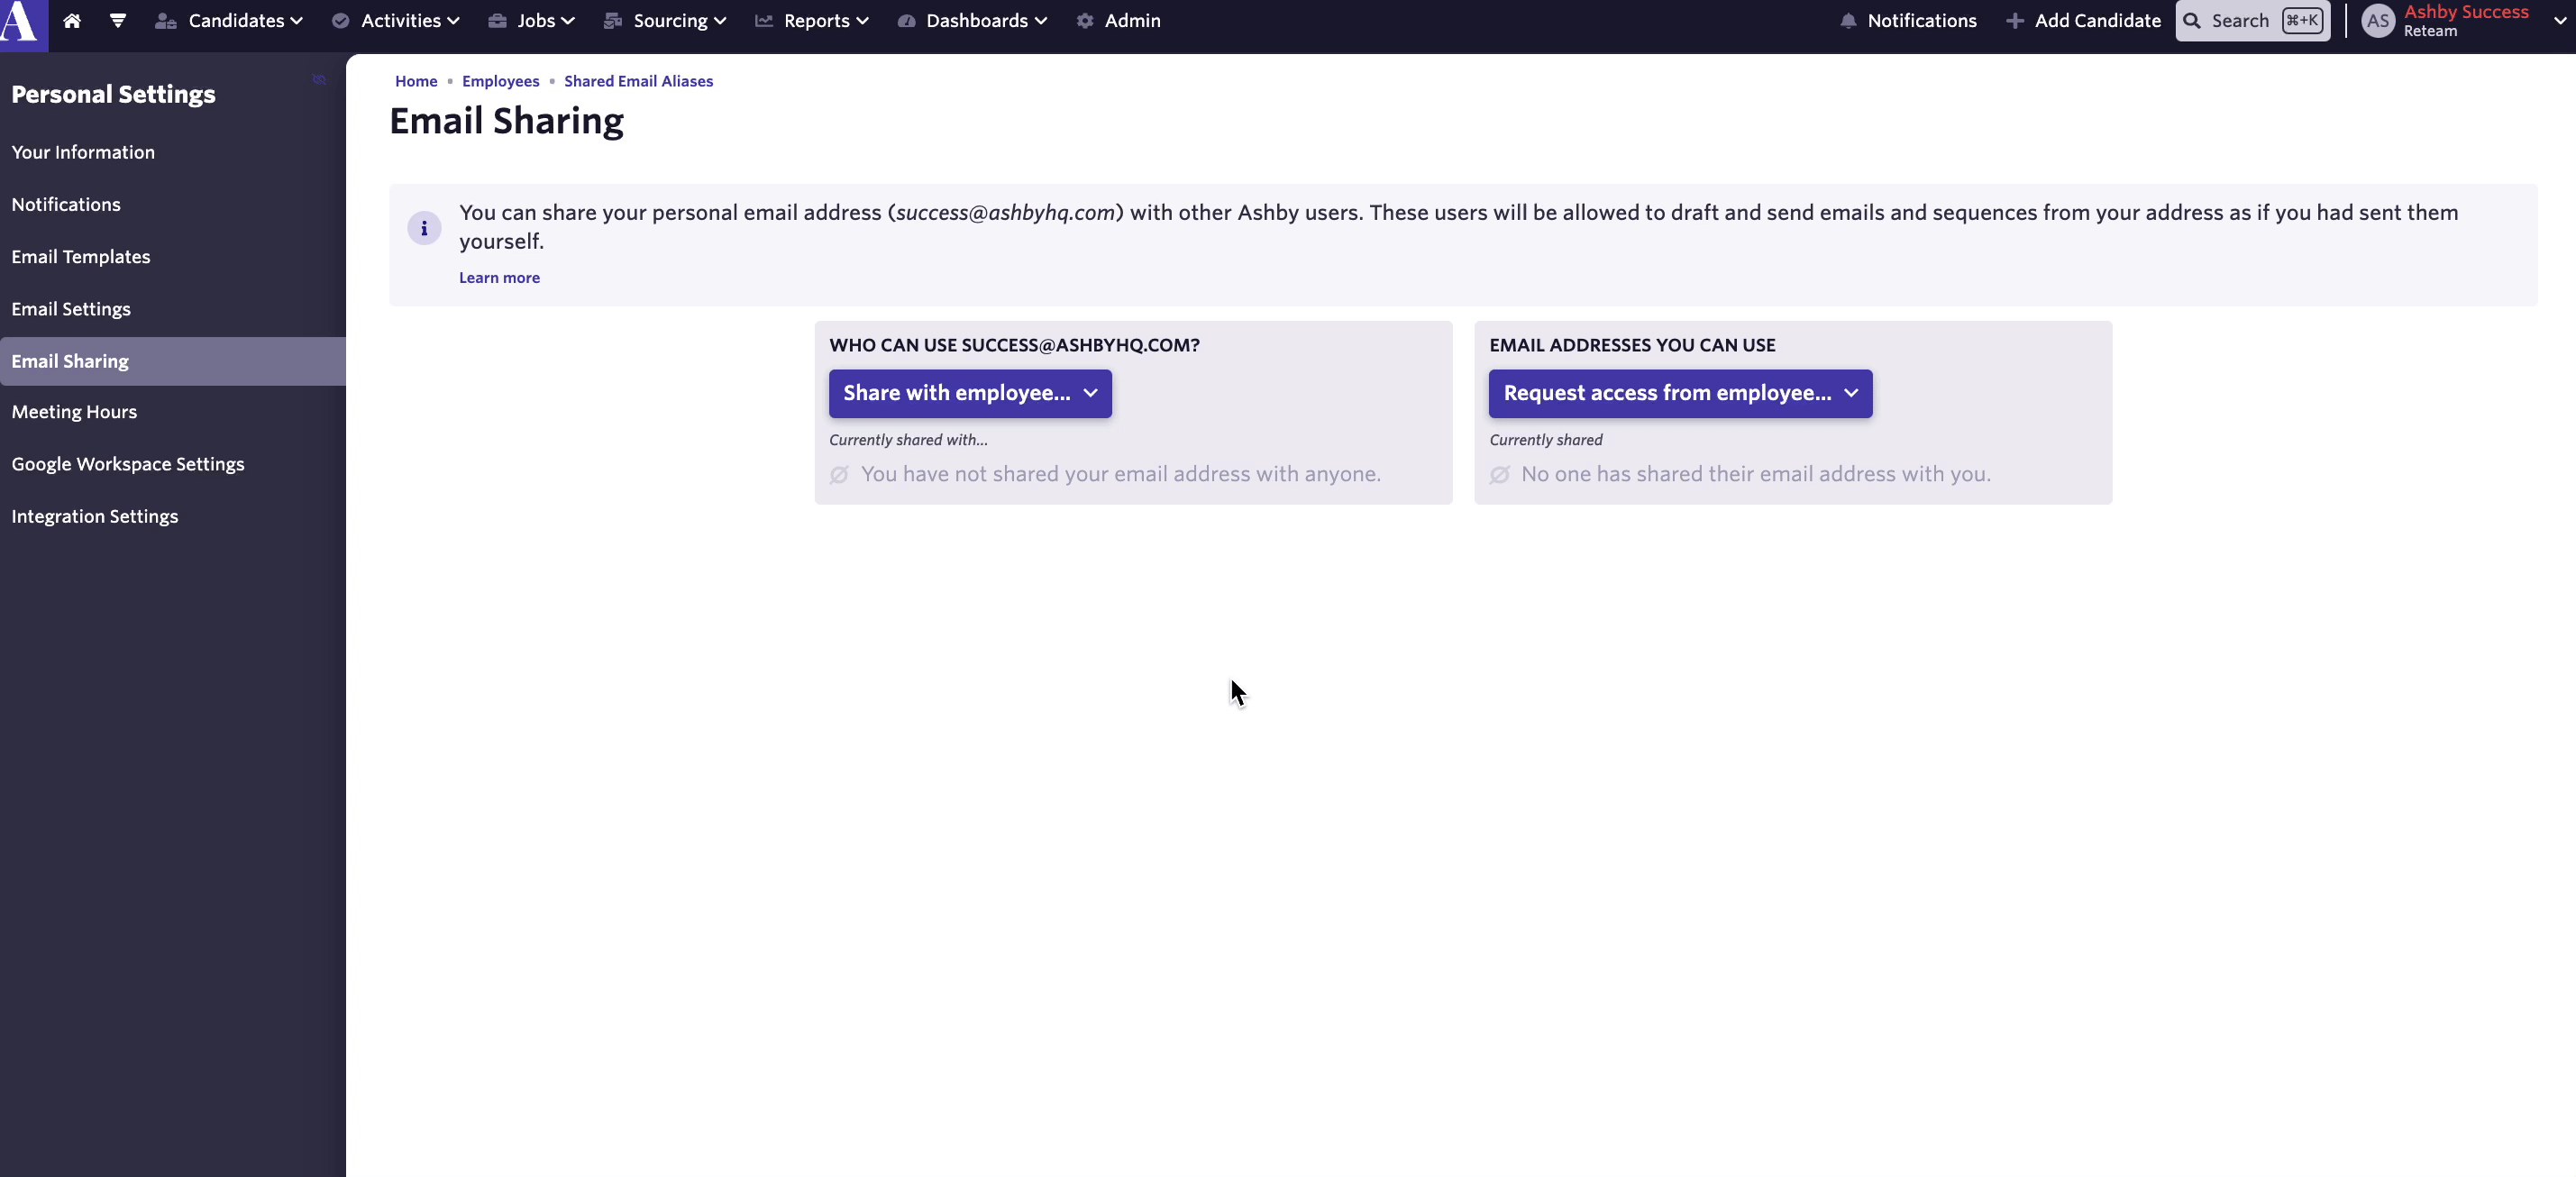Open the Share with employee dropdown
The width and height of the screenshot is (2576, 1177).
click(969, 393)
